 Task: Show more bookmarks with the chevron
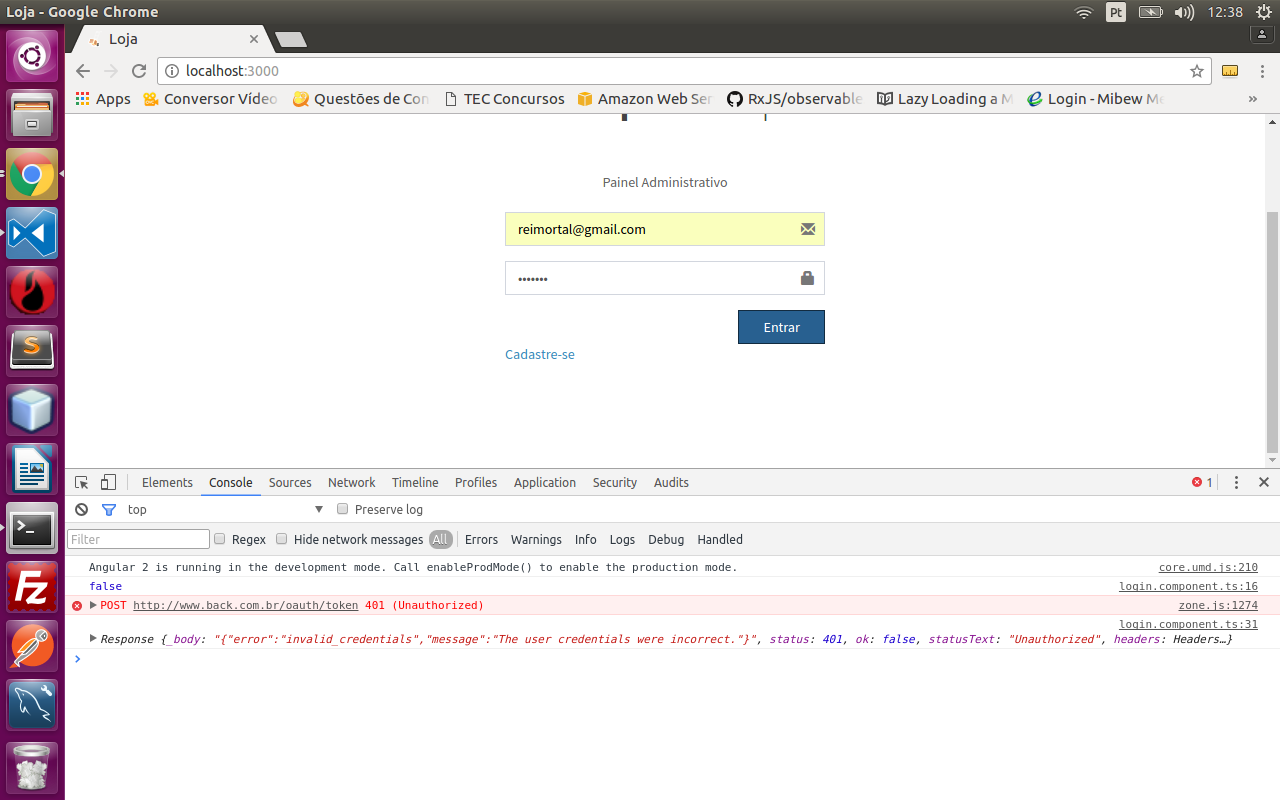point(1252,99)
